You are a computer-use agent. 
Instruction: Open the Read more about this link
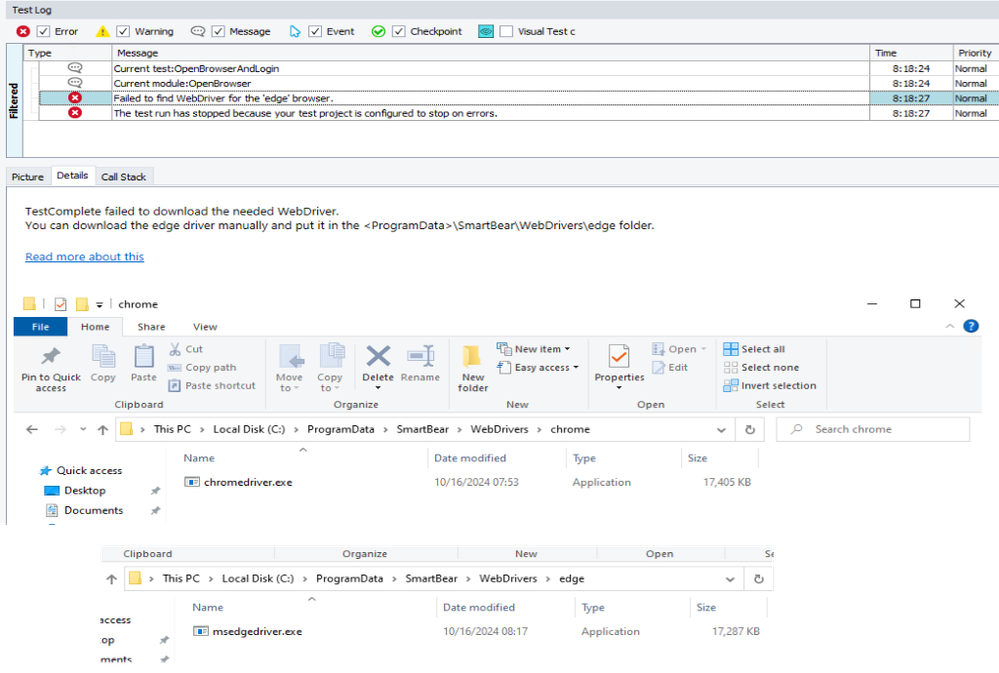[x=85, y=257]
